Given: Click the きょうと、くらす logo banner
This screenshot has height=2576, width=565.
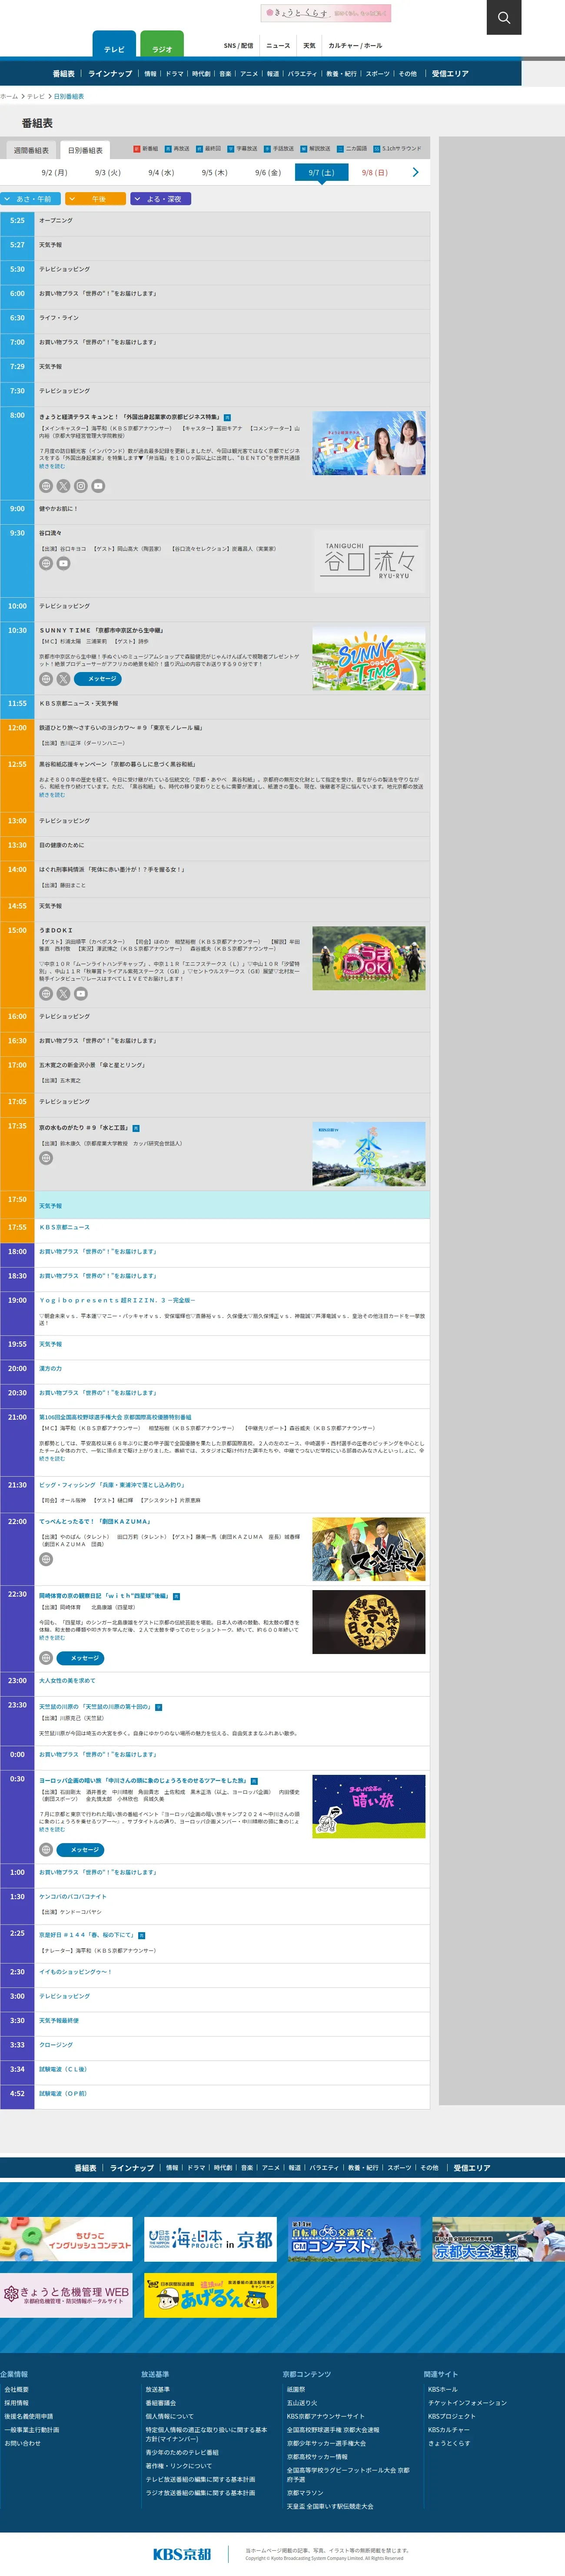Looking at the screenshot, I should point(326,13).
